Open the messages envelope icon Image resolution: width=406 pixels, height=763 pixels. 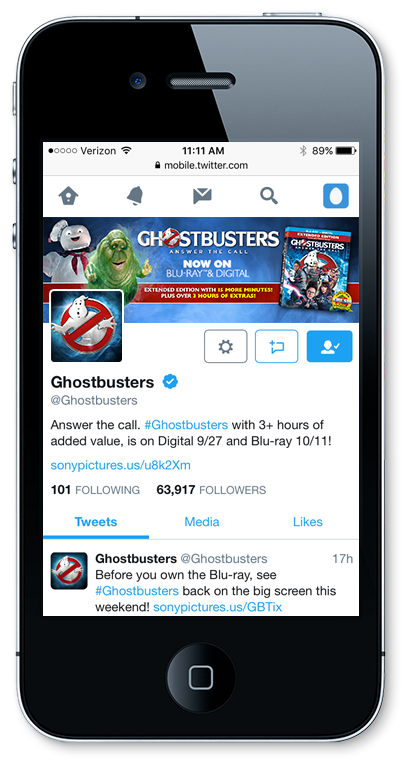(x=202, y=196)
